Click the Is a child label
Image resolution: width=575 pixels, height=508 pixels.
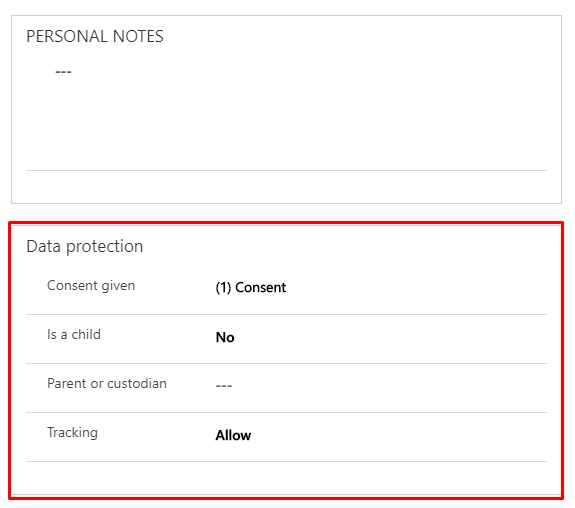(74, 335)
